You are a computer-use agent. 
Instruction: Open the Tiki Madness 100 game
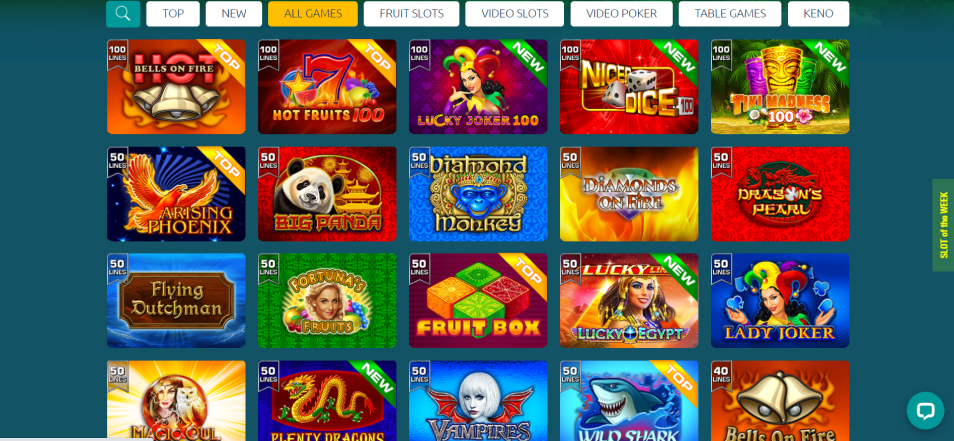pyautogui.click(x=780, y=86)
